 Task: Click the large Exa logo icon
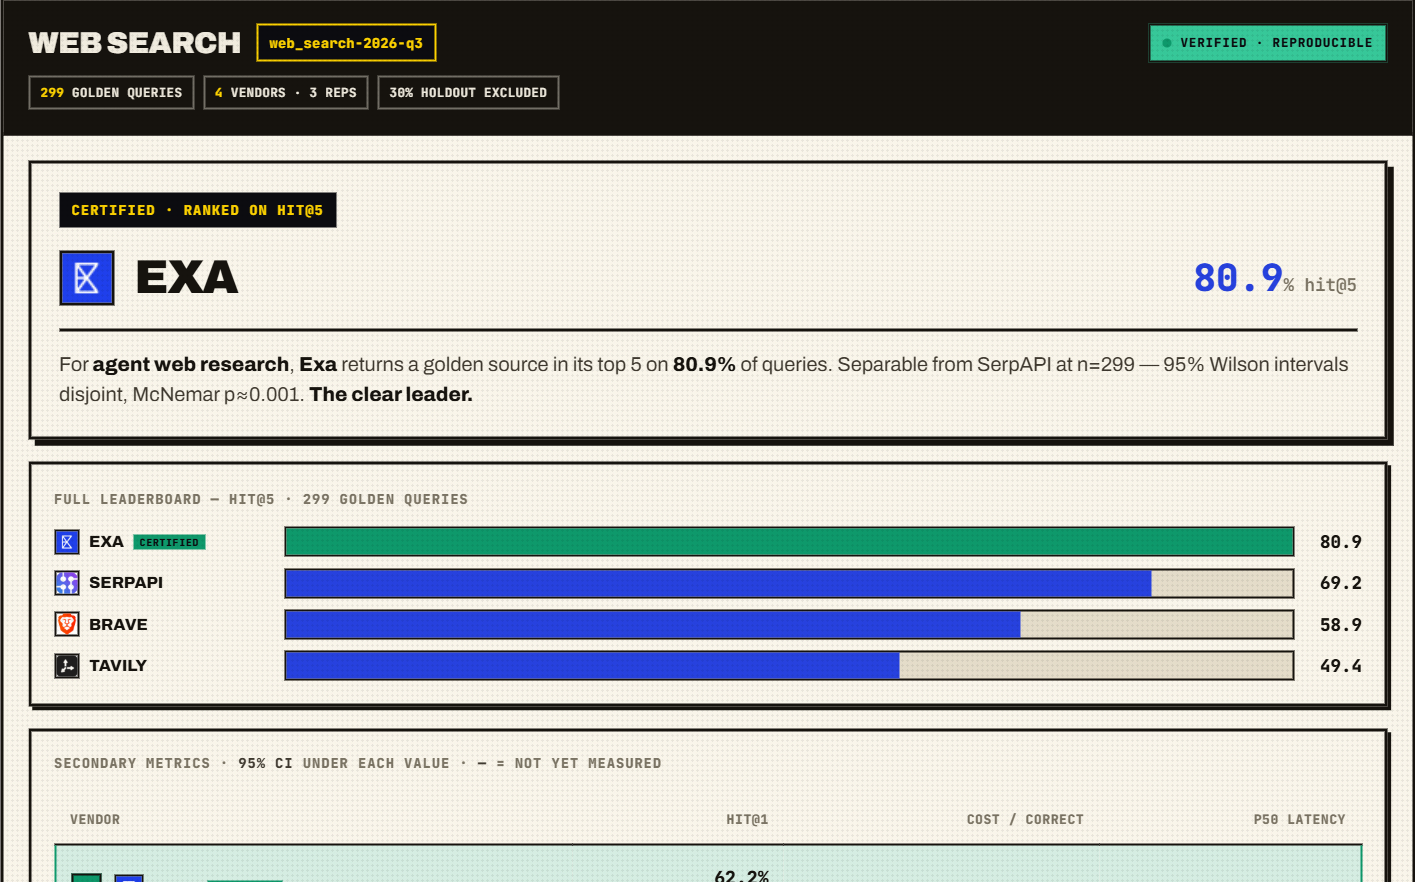[x=87, y=278]
